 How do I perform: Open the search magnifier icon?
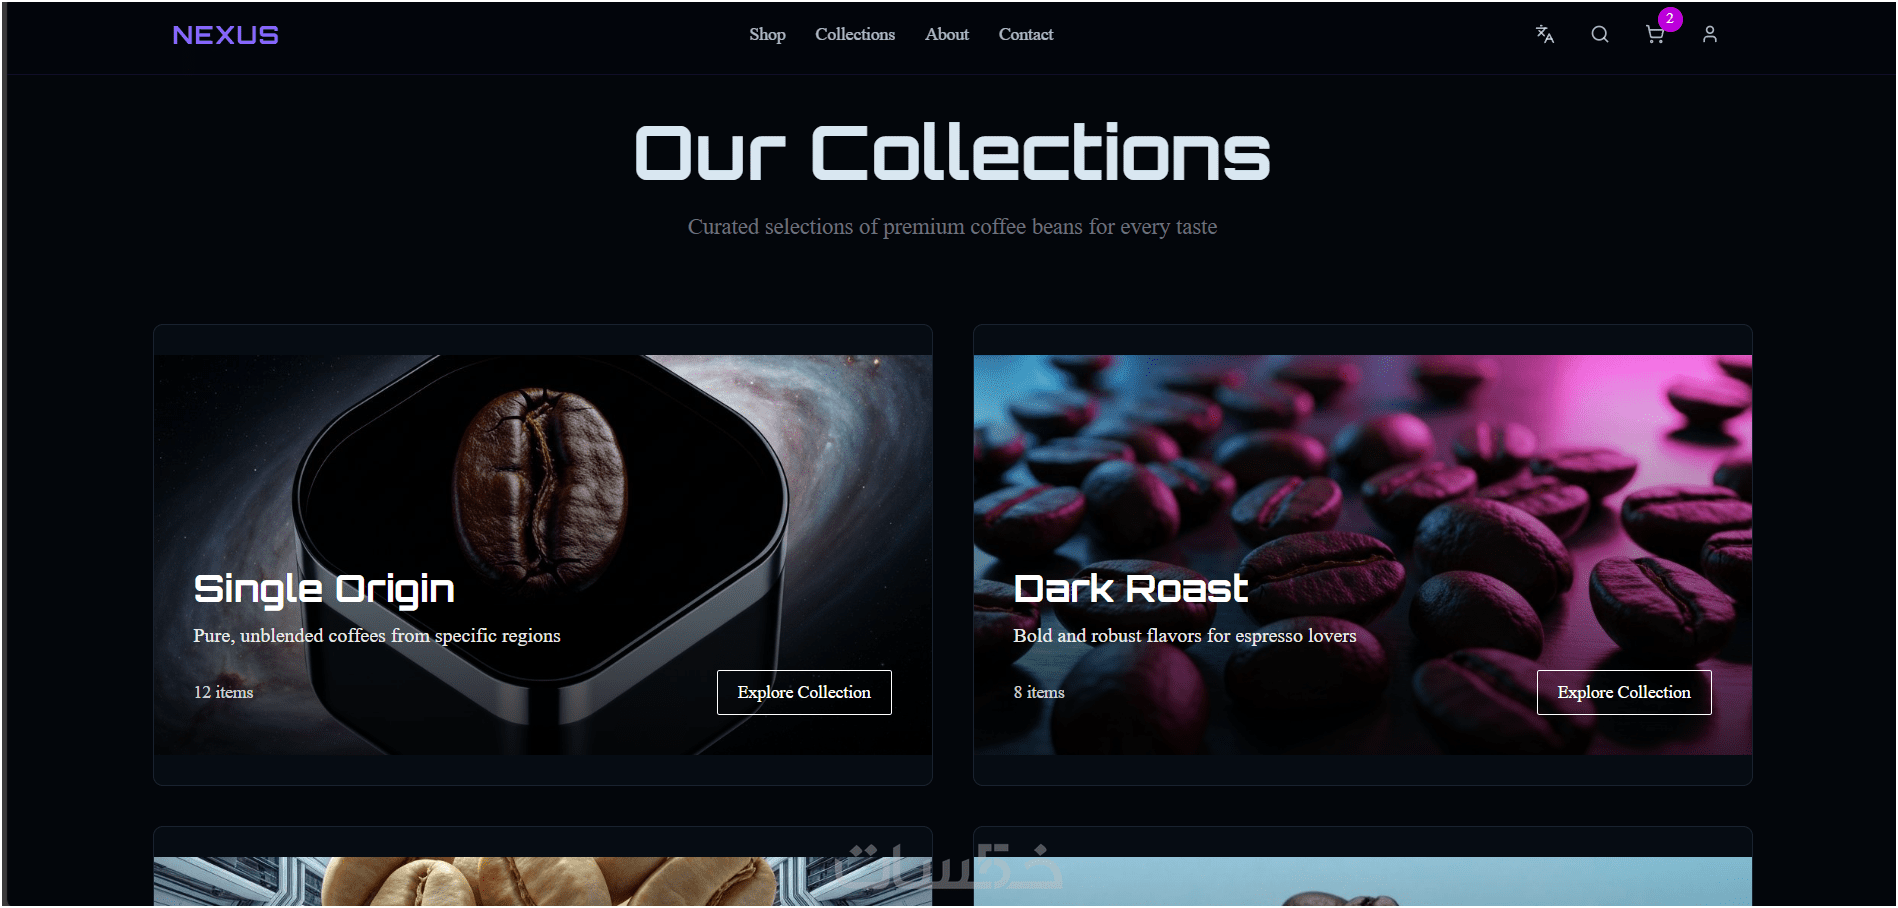click(1600, 34)
